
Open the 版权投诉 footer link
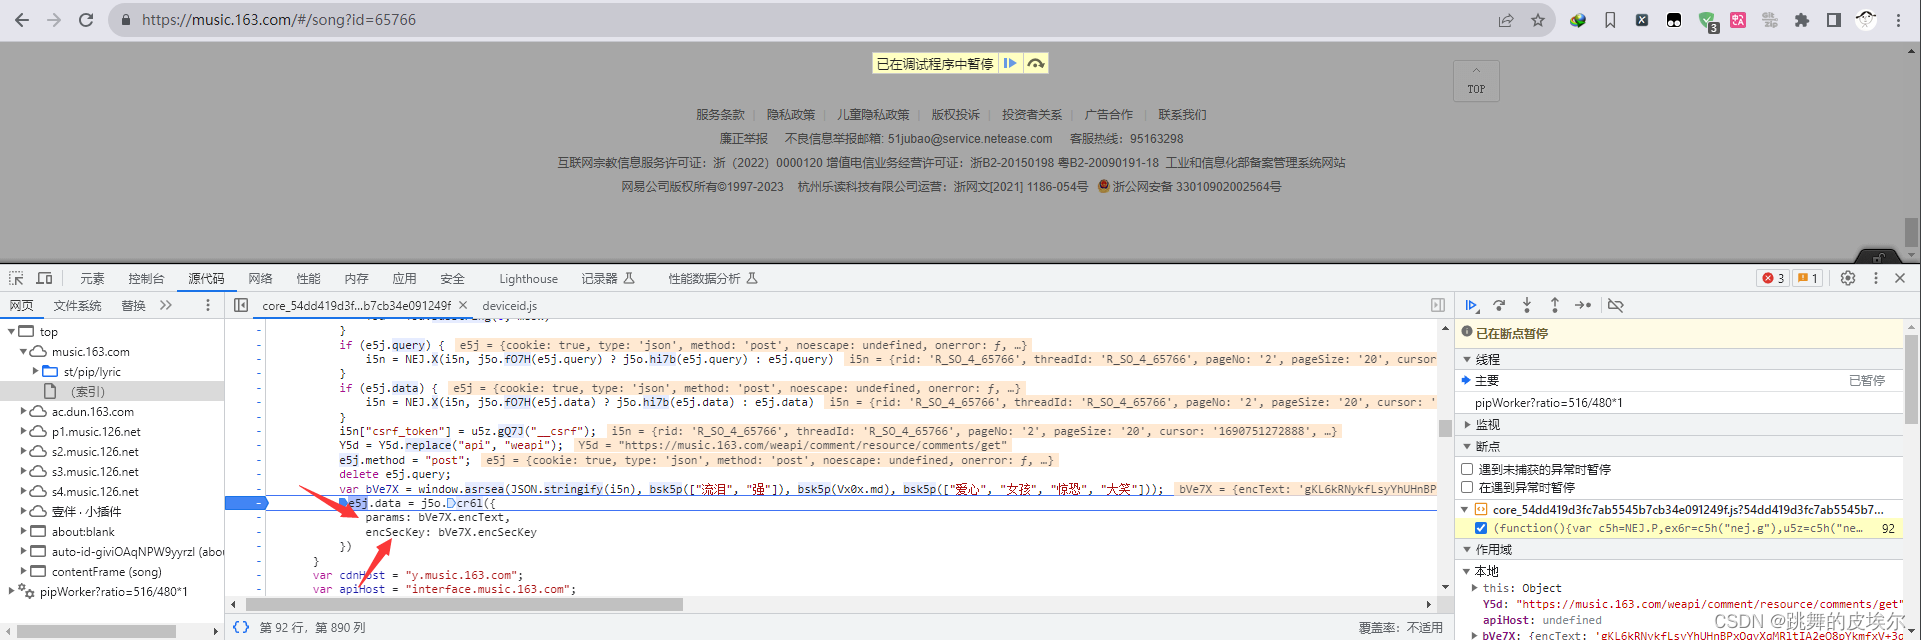click(956, 115)
